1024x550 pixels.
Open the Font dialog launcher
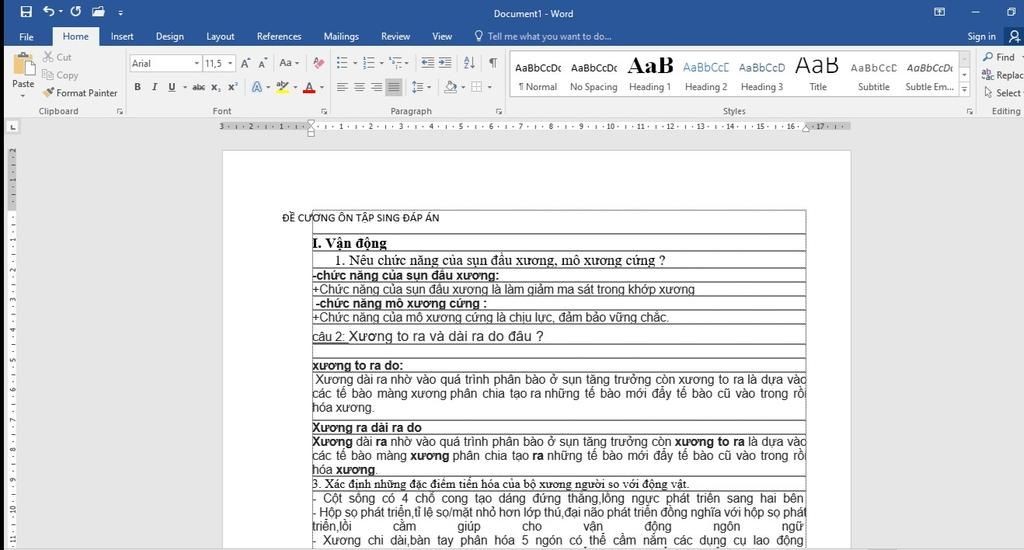click(324, 112)
